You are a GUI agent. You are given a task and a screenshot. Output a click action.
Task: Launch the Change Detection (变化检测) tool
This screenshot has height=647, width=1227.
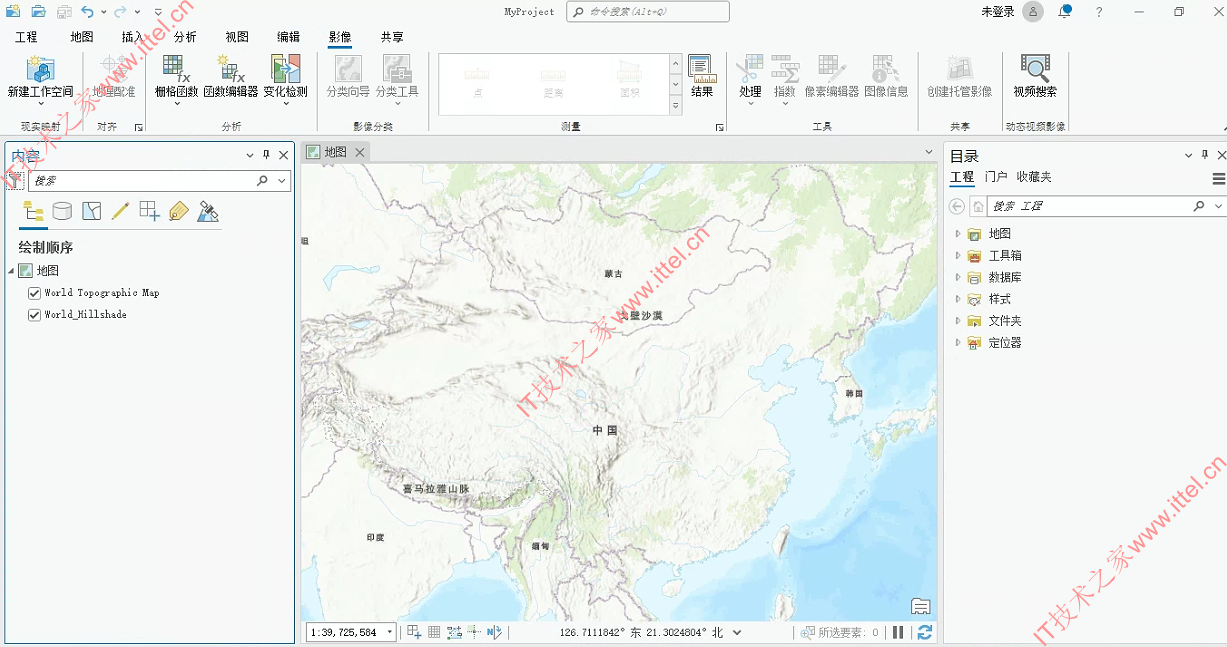pos(285,77)
